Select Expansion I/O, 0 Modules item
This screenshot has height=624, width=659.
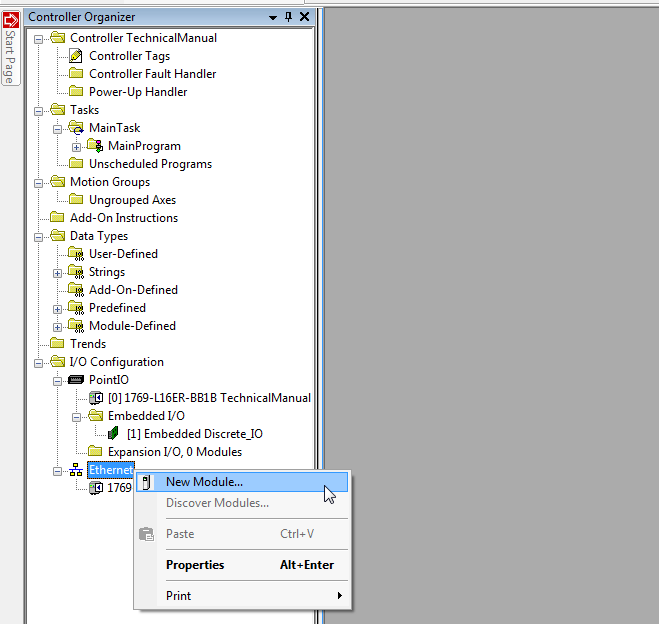174,452
